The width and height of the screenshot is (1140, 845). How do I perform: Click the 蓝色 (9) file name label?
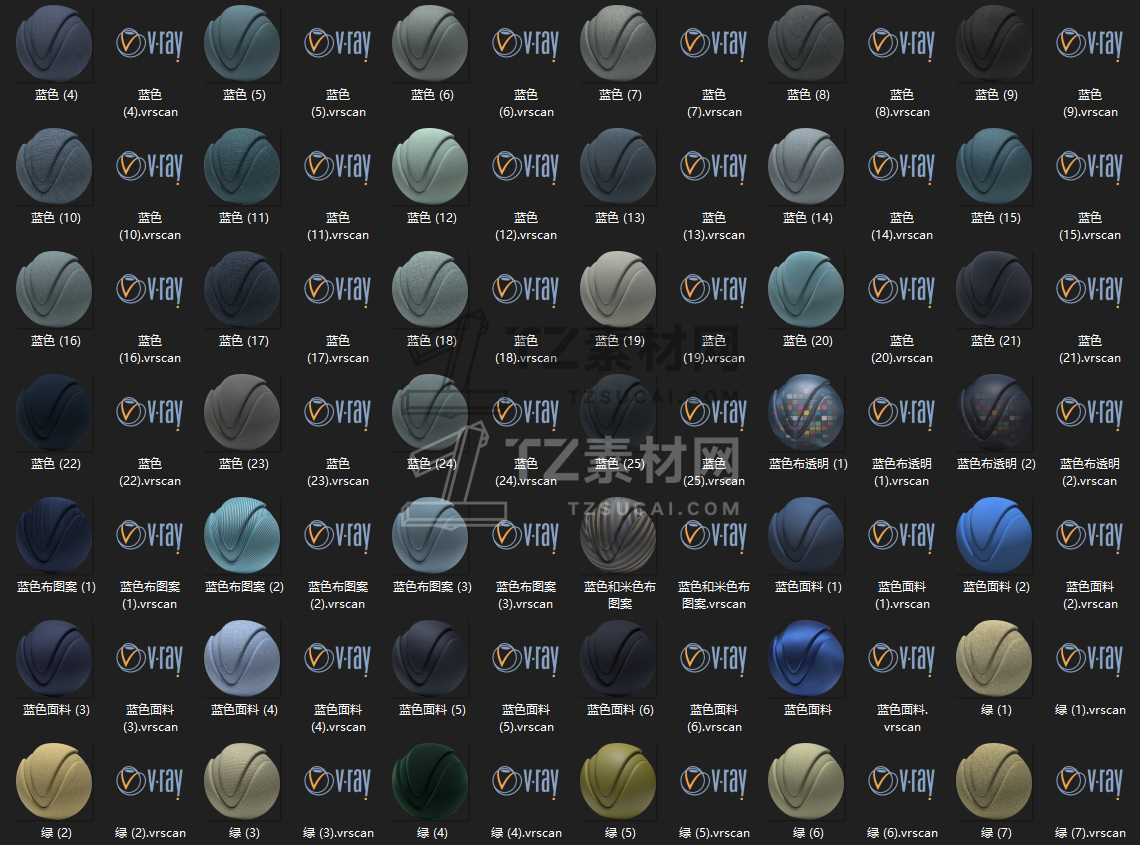coord(995,95)
